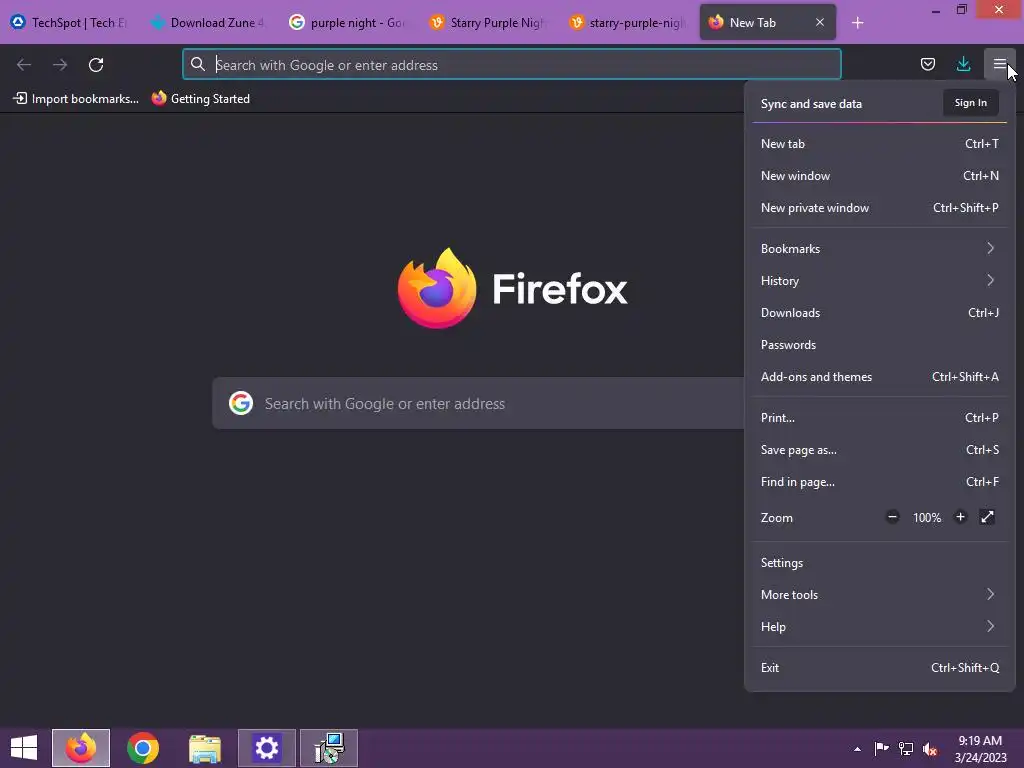Switch to the starry-purple-night tab
Screen dimensions: 1024x768
point(627,22)
